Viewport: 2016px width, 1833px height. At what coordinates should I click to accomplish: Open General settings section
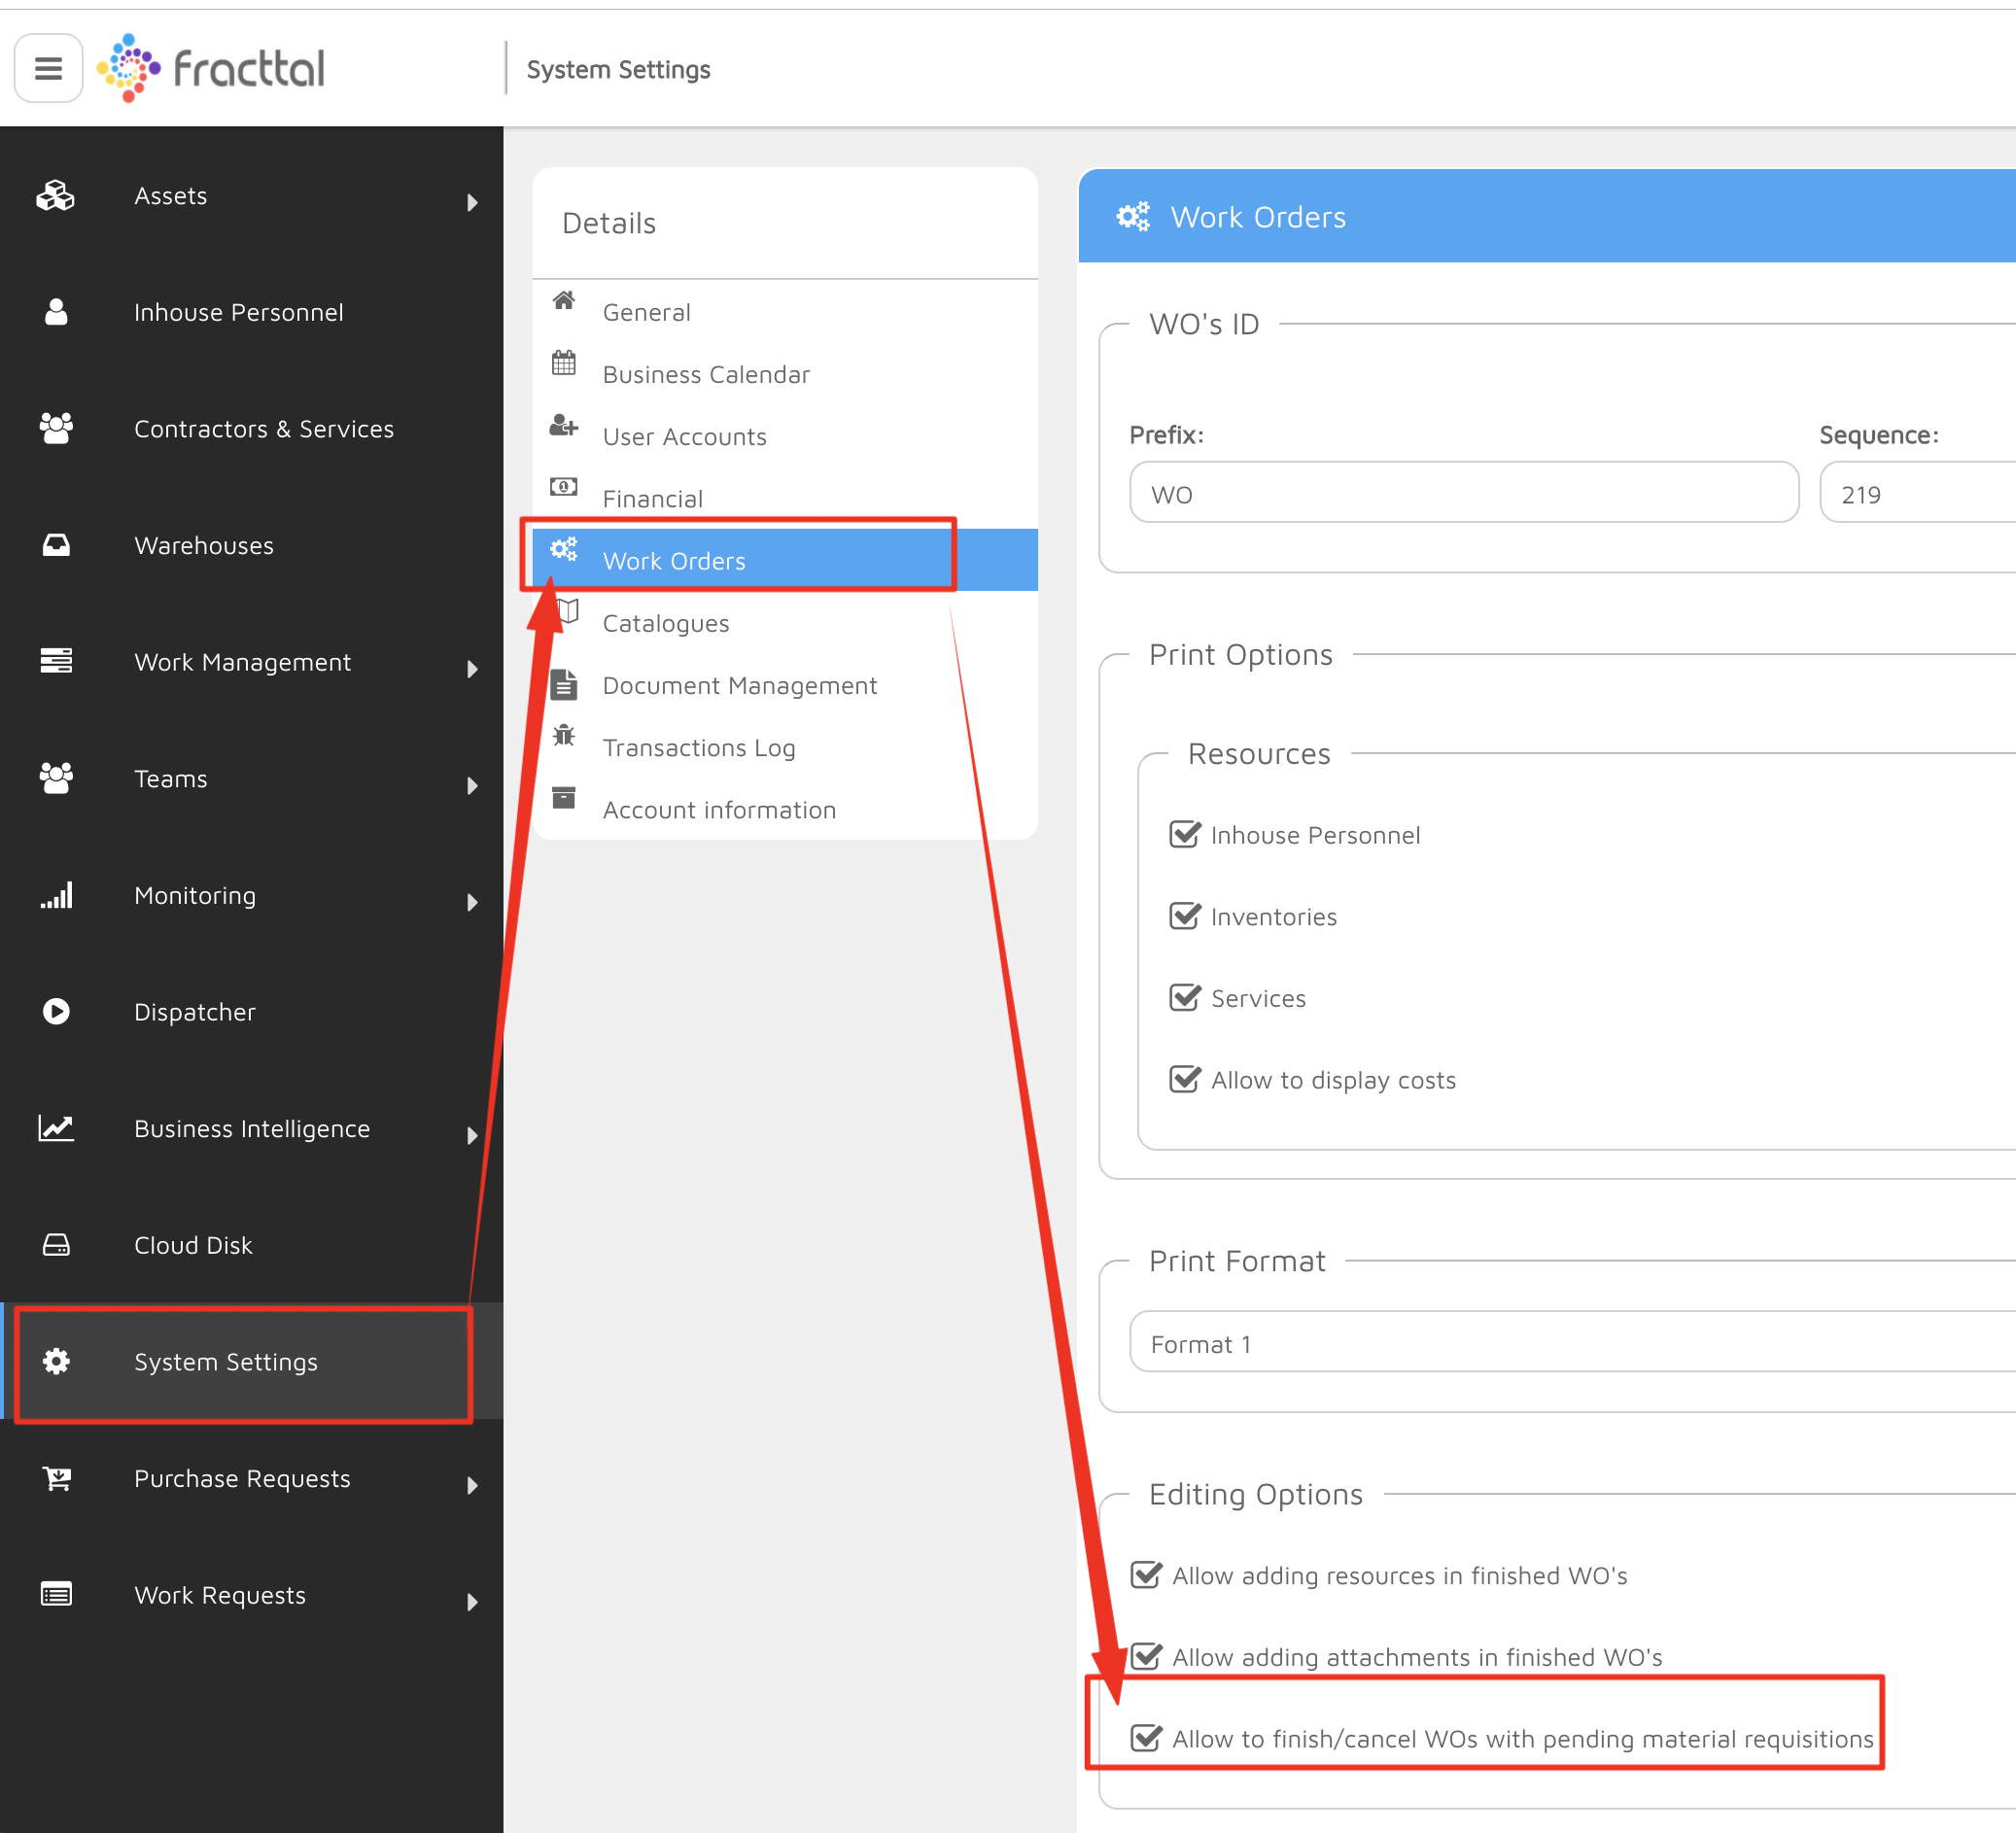click(785, 311)
